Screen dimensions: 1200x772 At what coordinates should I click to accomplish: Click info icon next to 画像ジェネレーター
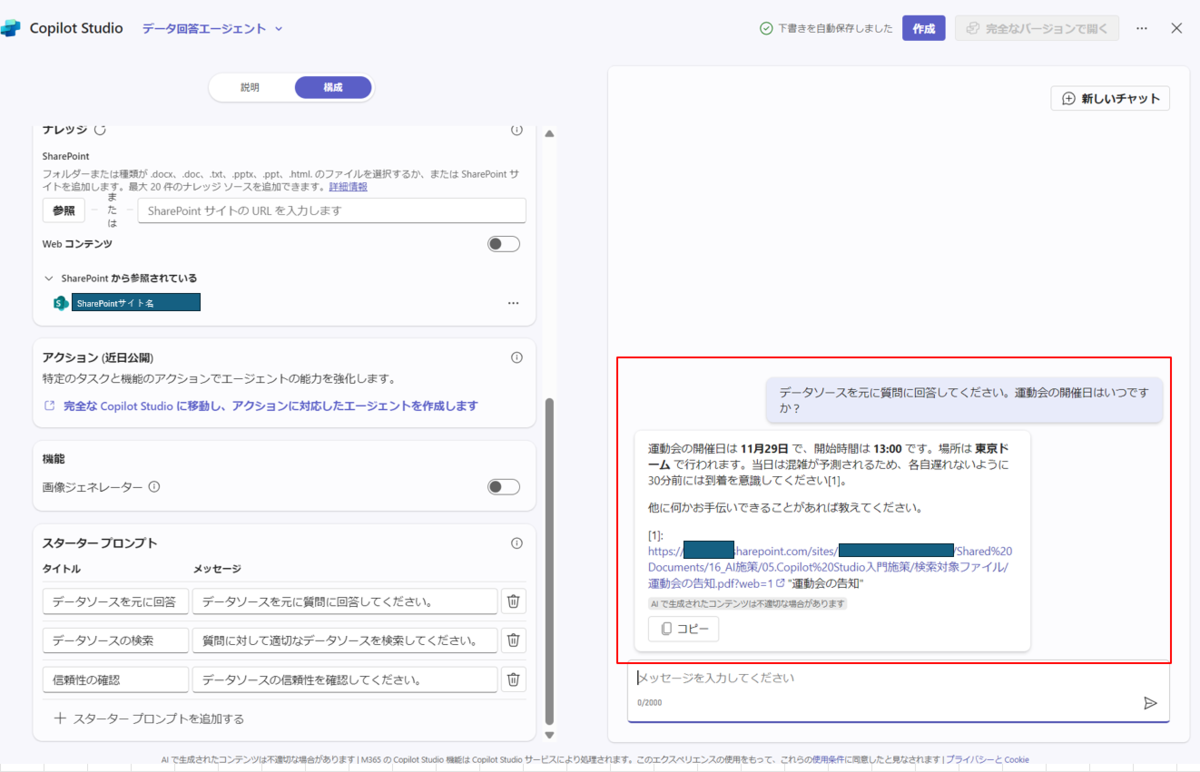(154, 487)
